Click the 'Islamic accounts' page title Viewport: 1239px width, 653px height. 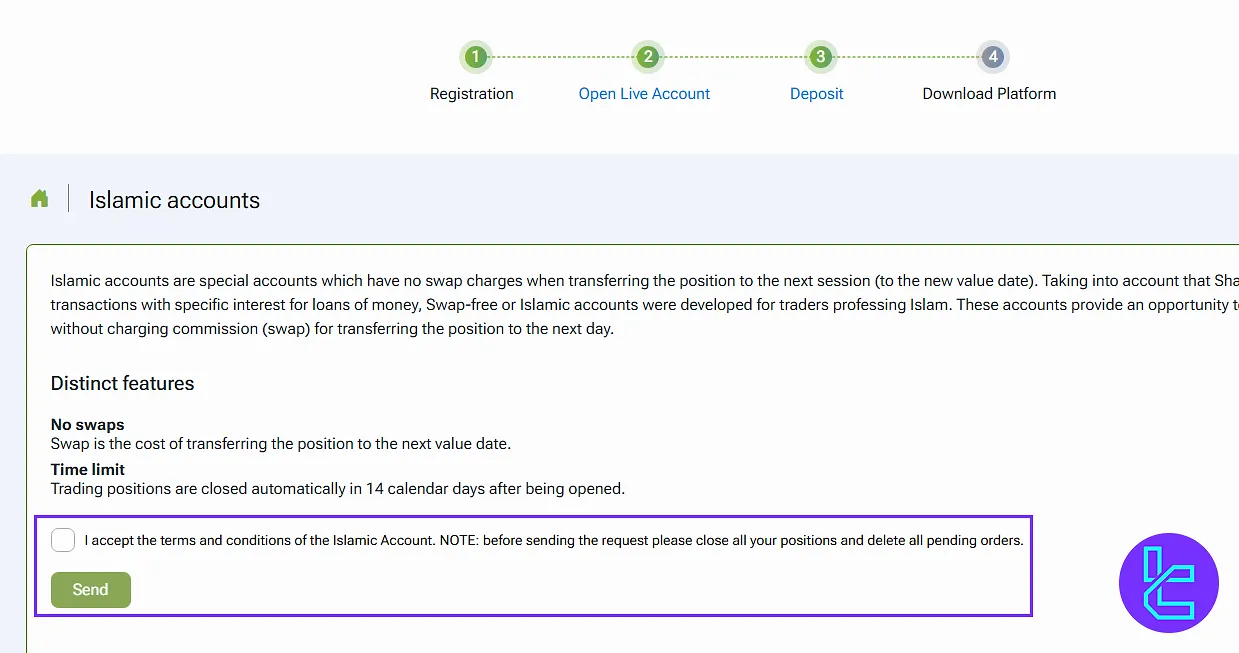tap(174, 200)
